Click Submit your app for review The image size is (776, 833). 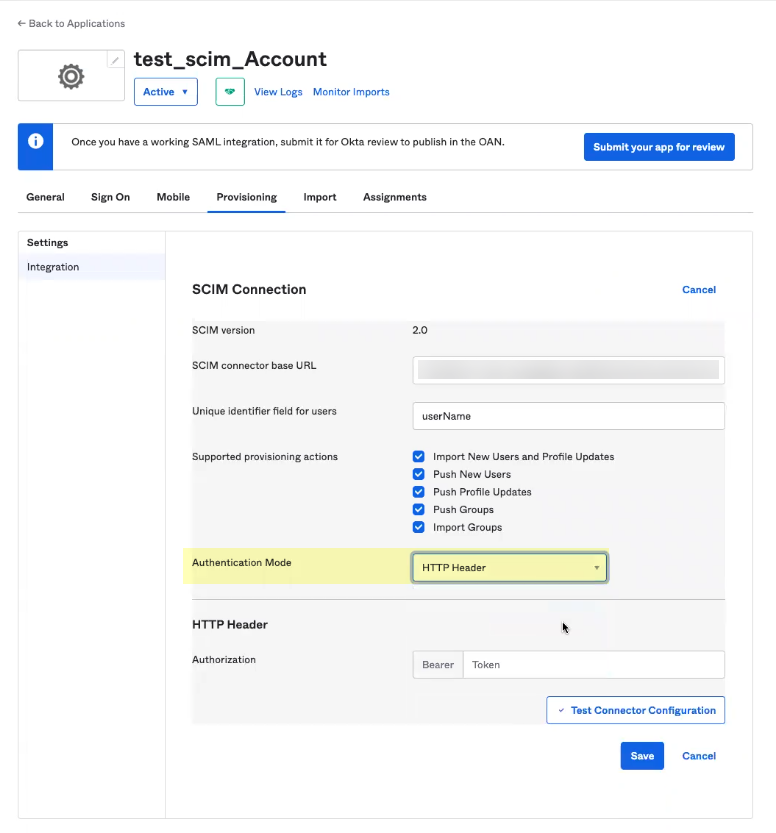pyautogui.click(x=659, y=146)
